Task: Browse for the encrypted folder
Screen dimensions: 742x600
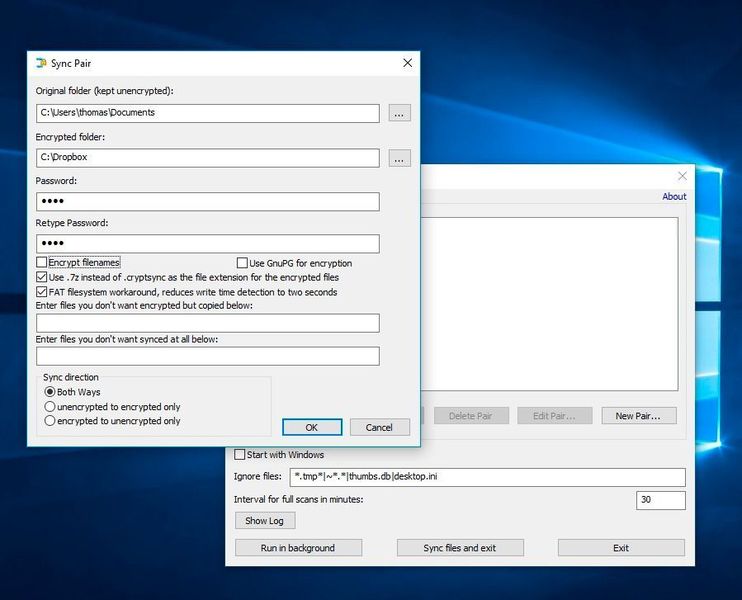Action: [x=399, y=158]
